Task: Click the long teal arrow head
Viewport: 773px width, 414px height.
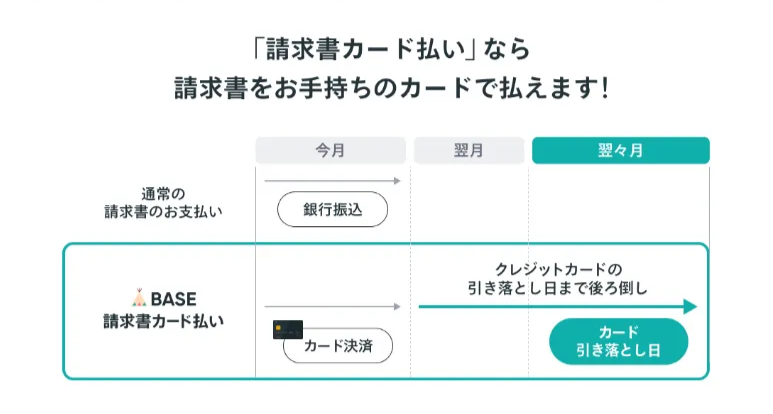Action: (x=690, y=307)
